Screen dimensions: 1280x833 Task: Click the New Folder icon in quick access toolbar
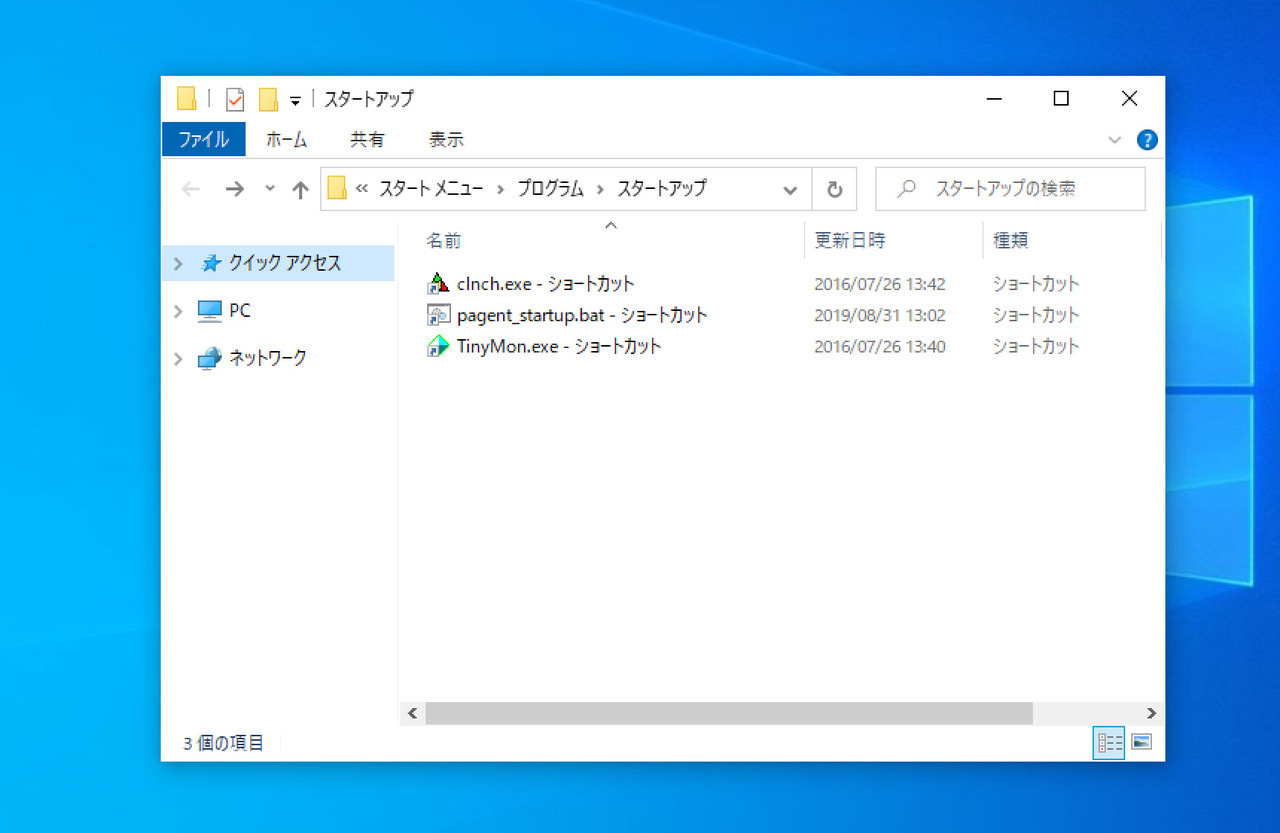pyautogui.click(x=268, y=99)
